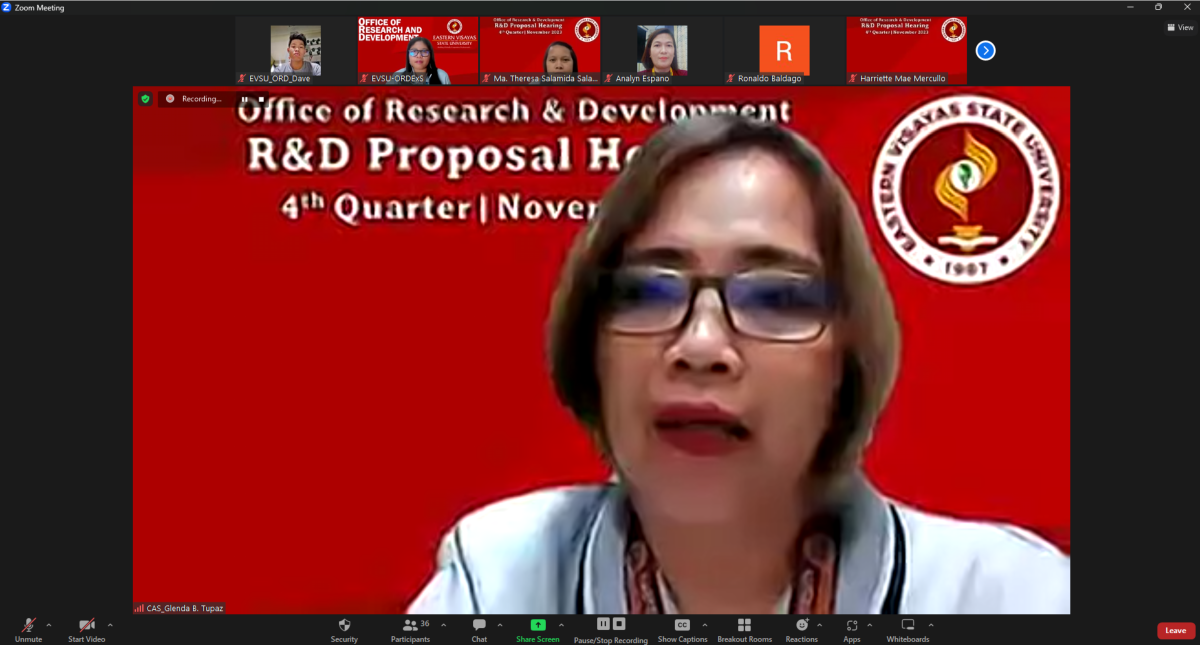
Task: Expand the arrow next to Share Screen
Action: tap(563, 625)
